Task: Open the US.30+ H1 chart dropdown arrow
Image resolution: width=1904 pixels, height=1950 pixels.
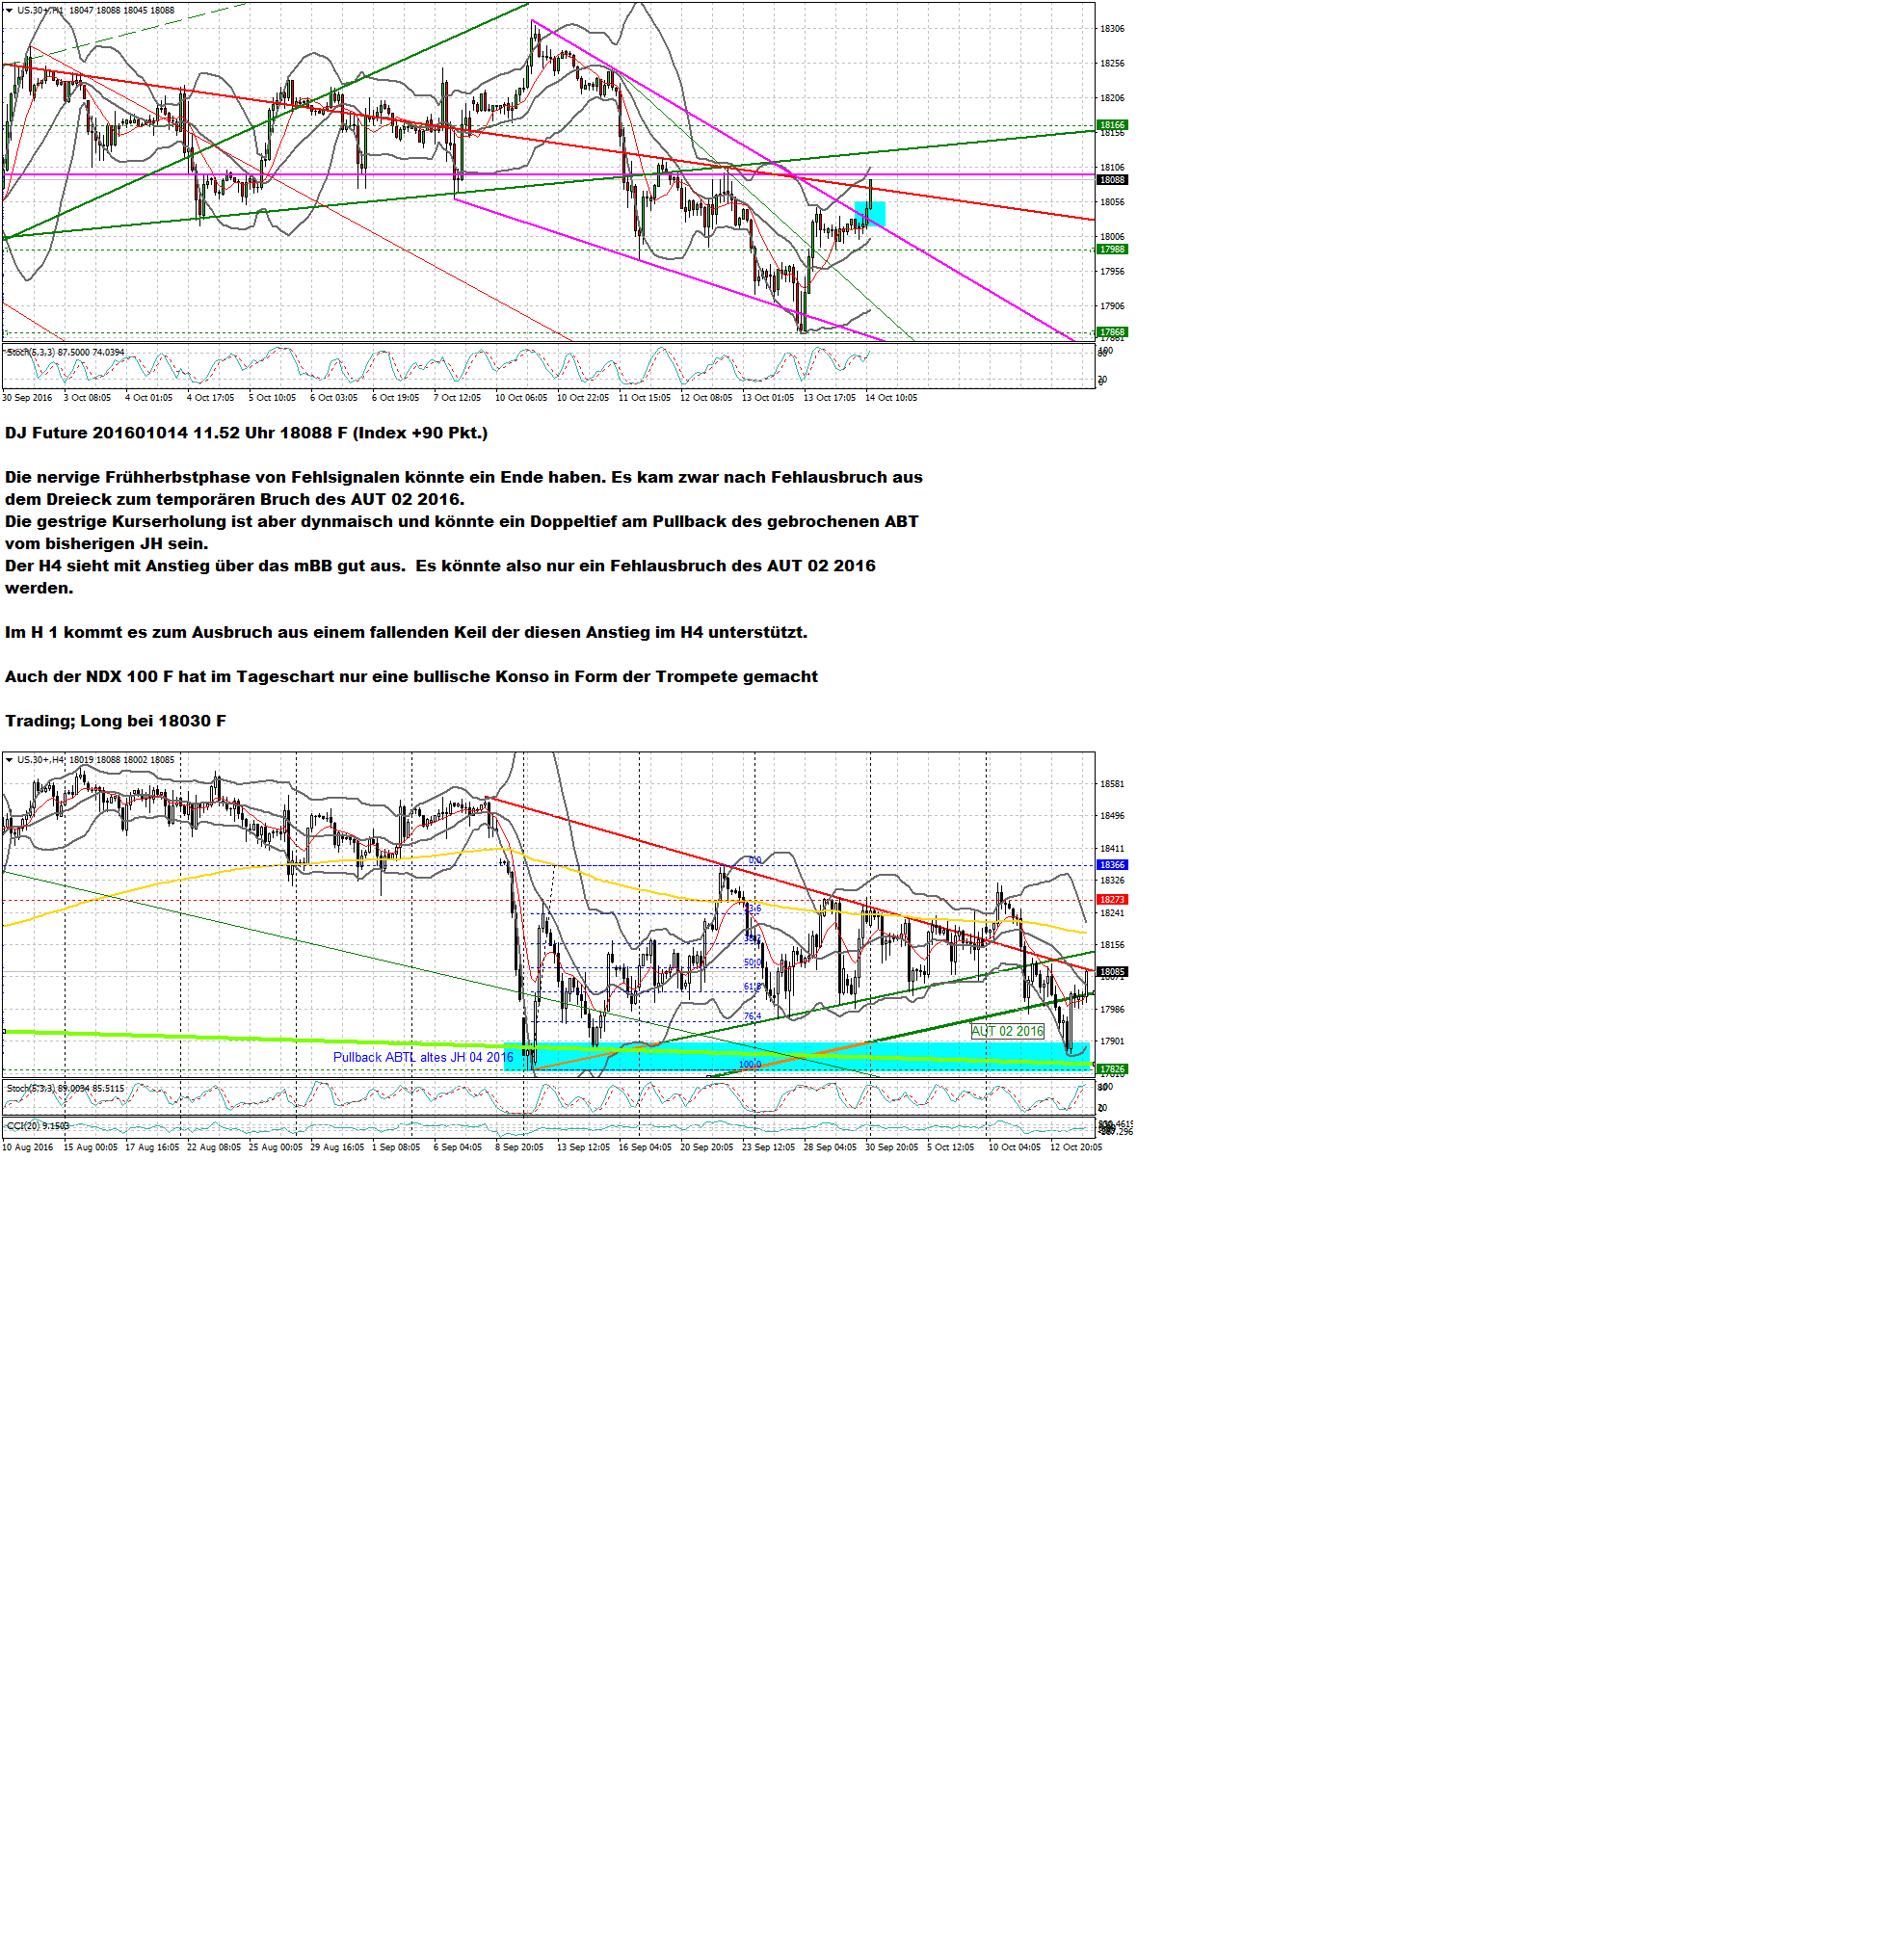Action: coord(9,10)
